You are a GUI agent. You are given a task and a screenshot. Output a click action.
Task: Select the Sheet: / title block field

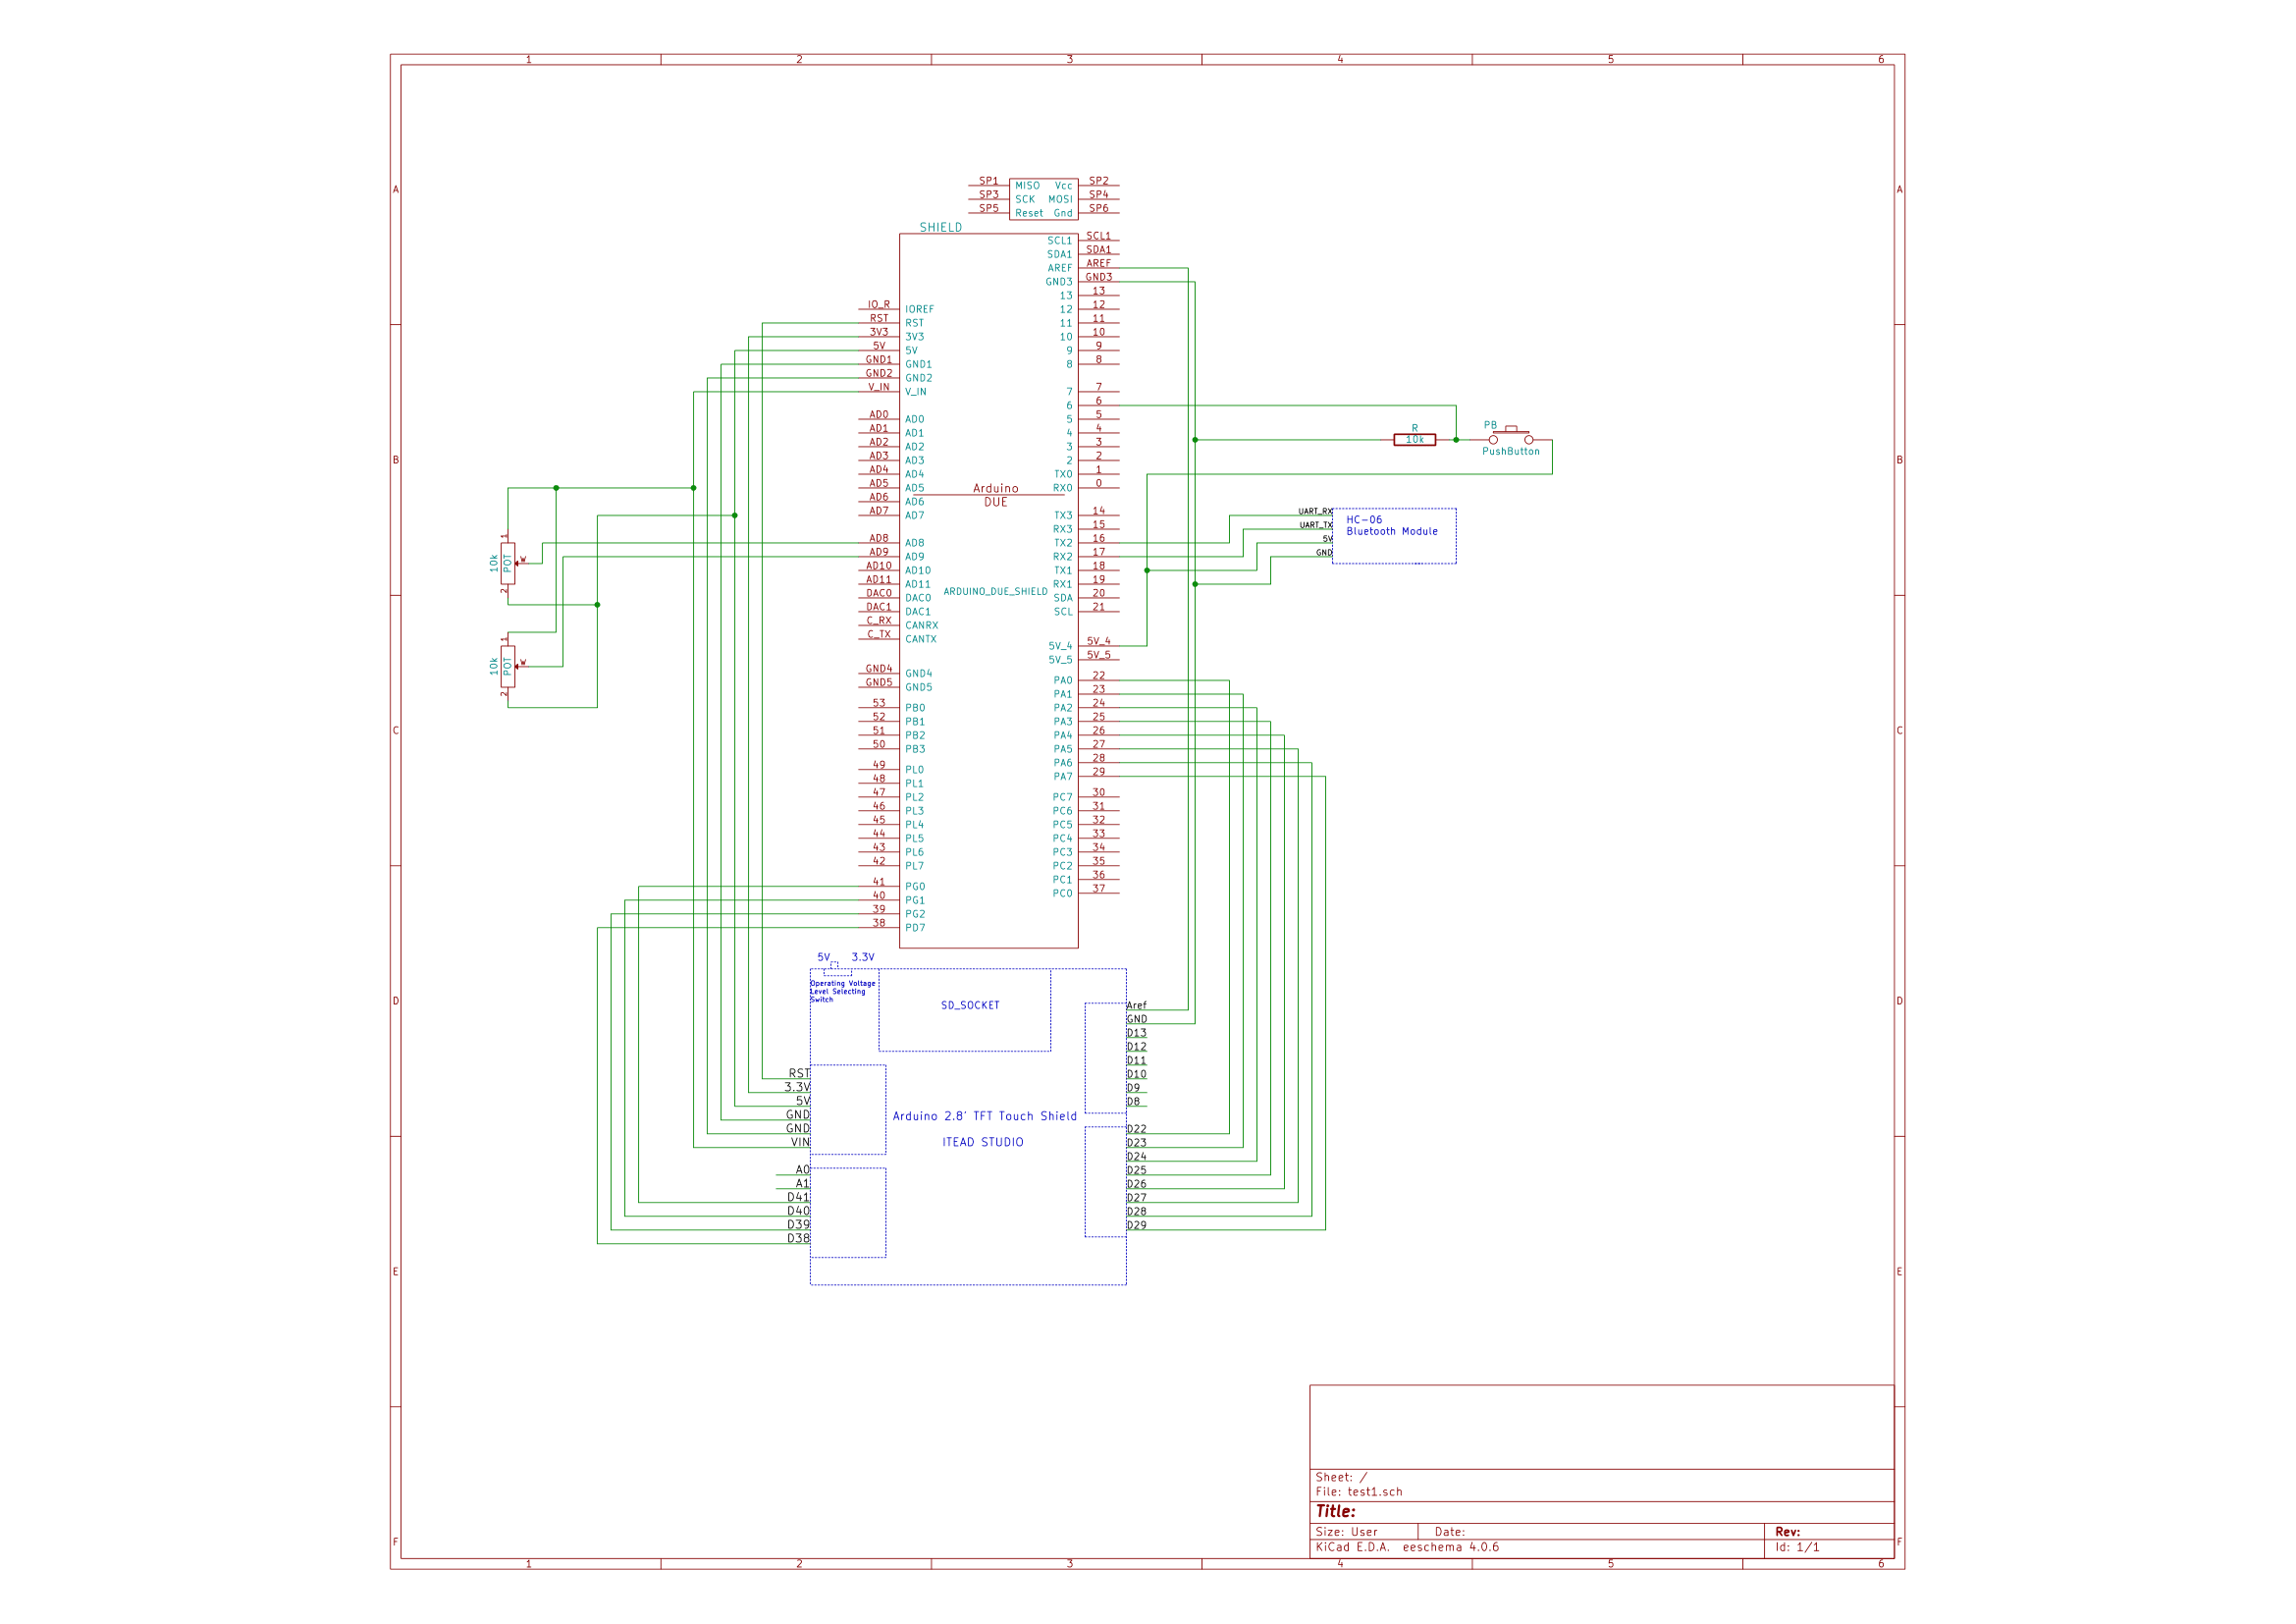(1341, 1478)
